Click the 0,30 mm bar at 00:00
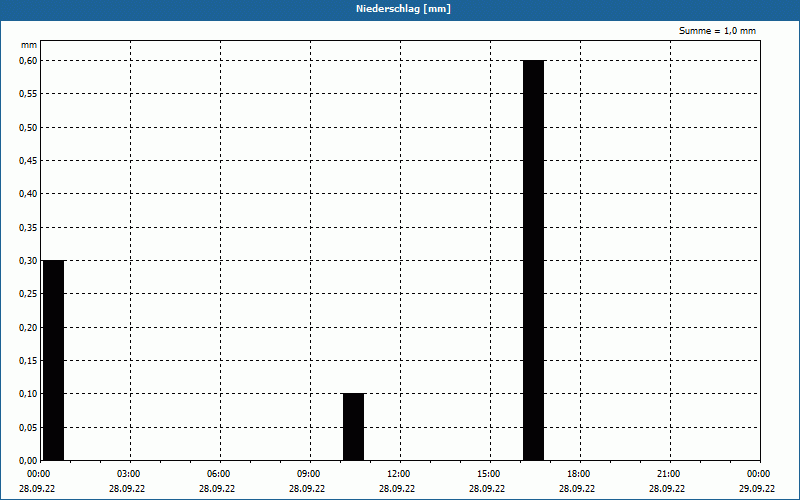The image size is (800, 500). (x=54, y=360)
